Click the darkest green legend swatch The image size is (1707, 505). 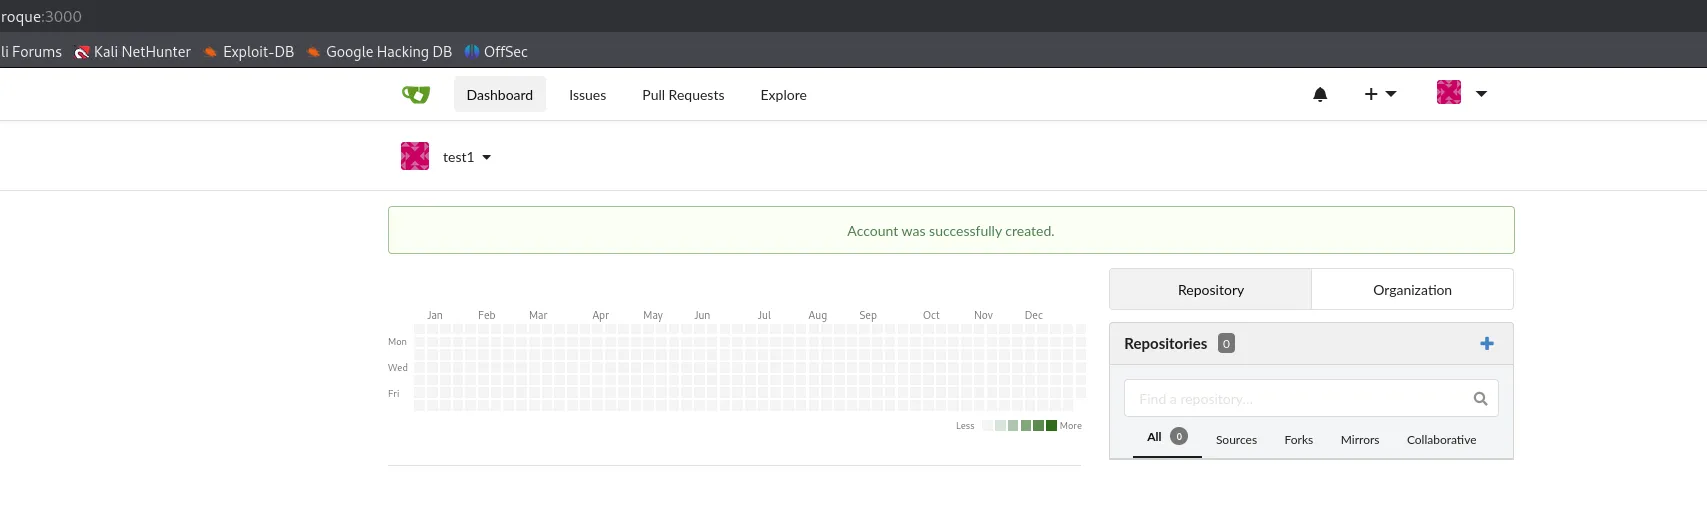click(x=1052, y=426)
